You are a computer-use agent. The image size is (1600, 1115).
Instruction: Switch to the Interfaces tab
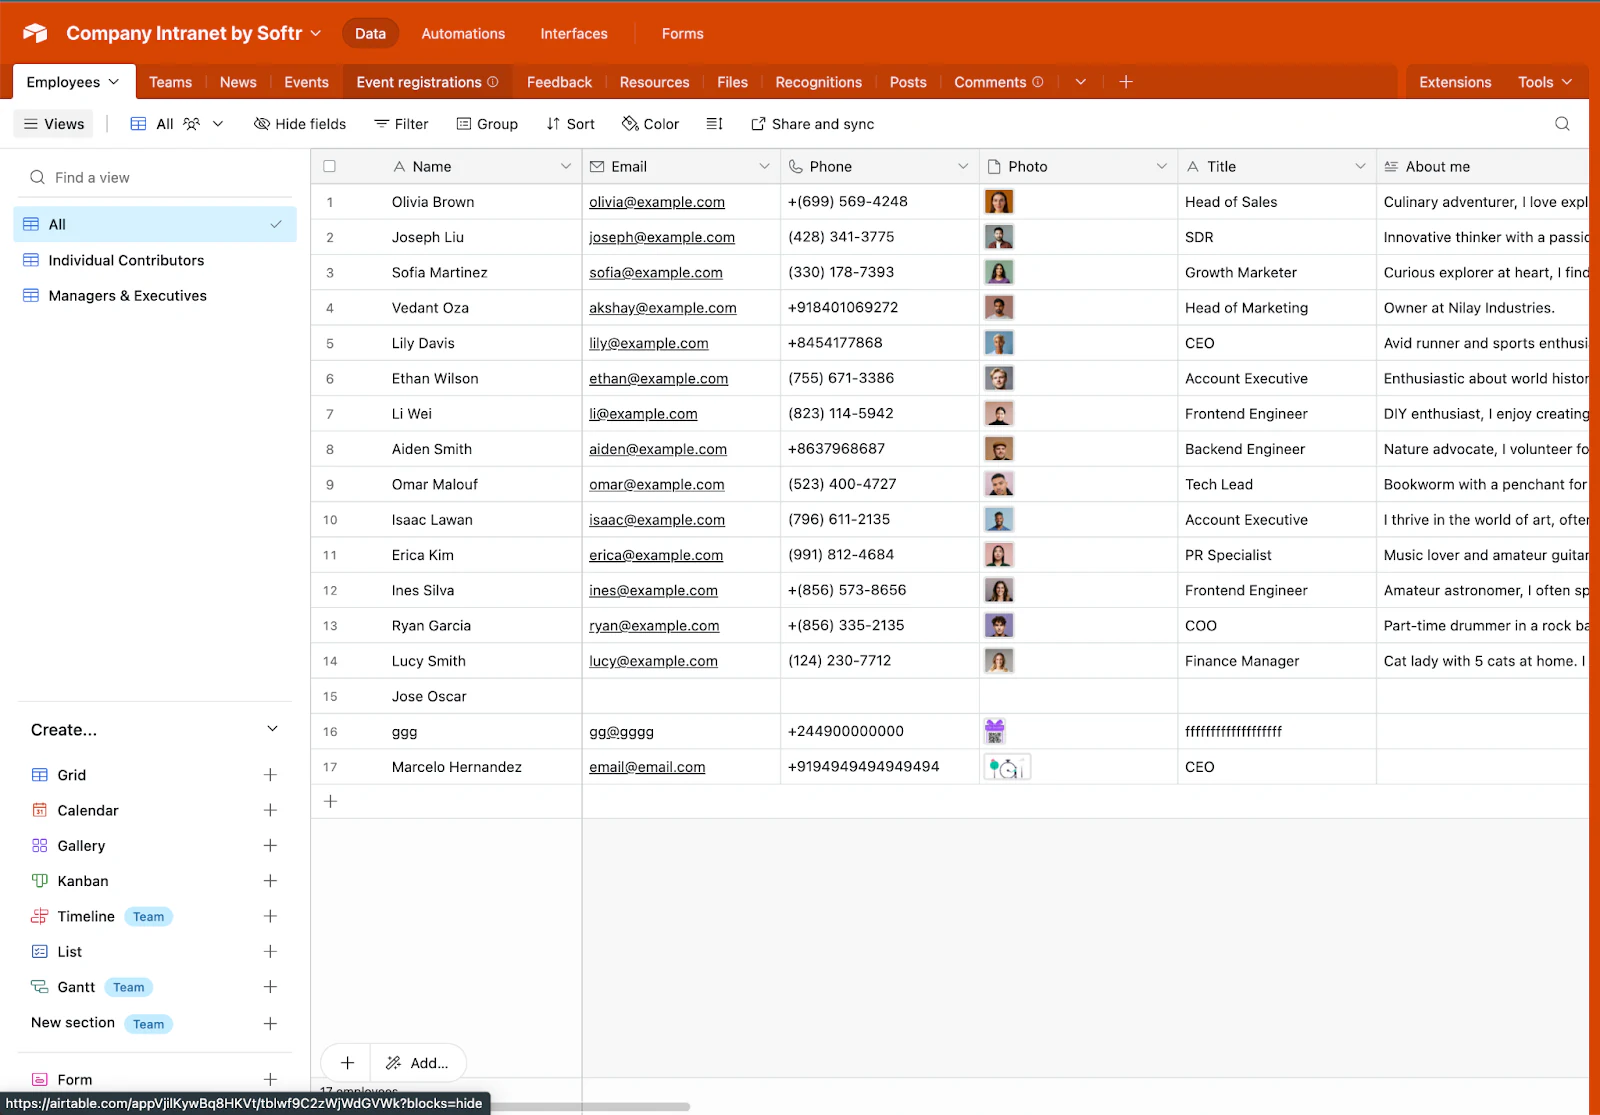[x=574, y=33]
